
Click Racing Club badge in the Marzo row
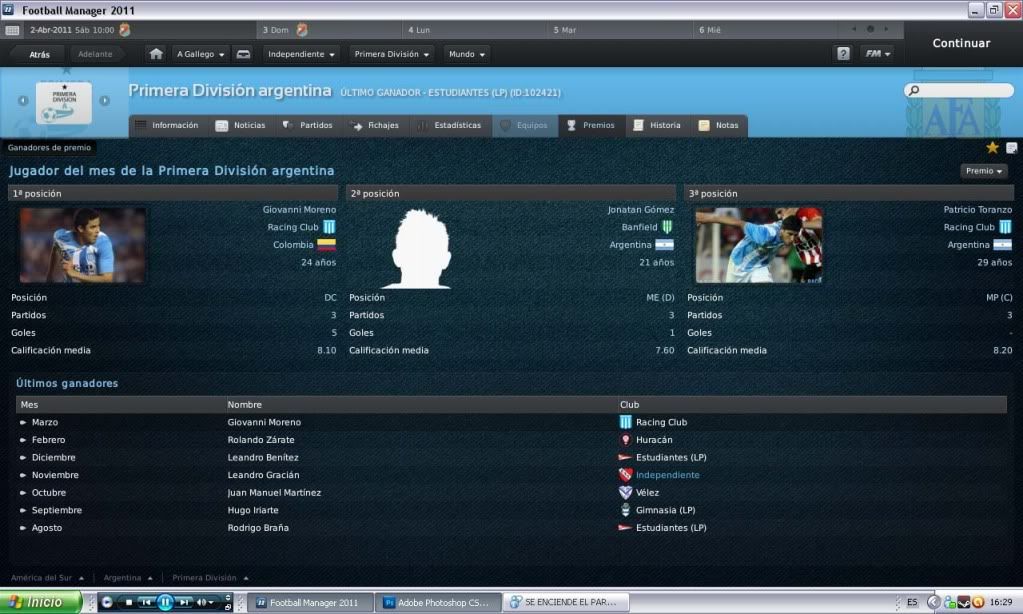[x=625, y=422]
